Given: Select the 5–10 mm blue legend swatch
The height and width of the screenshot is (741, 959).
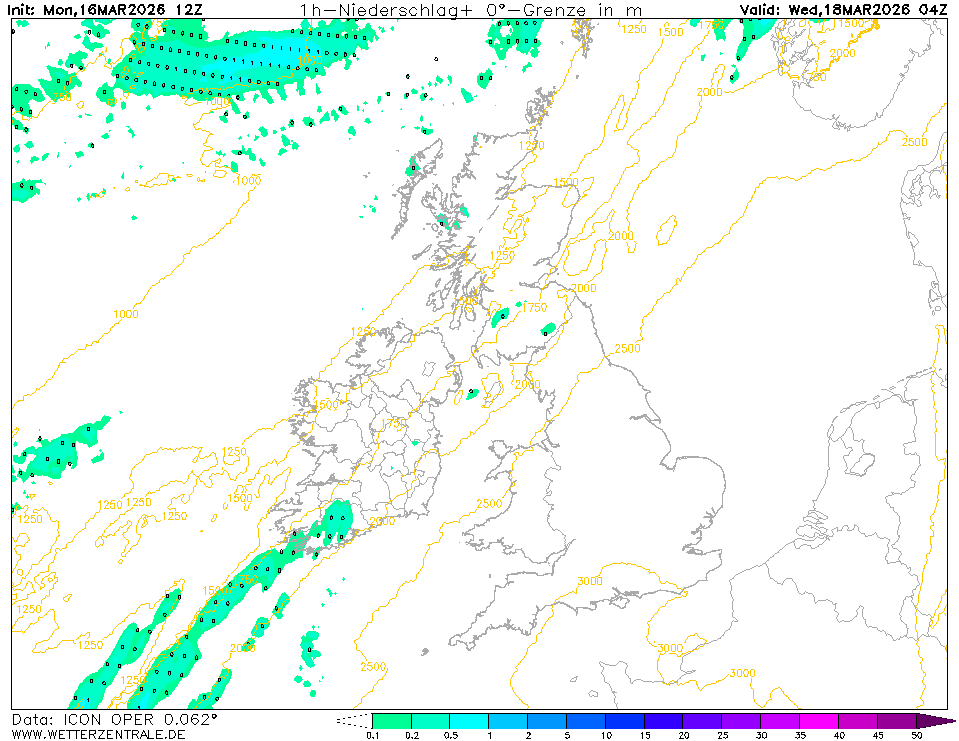Looking at the screenshot, I should [x=585, y=720].
